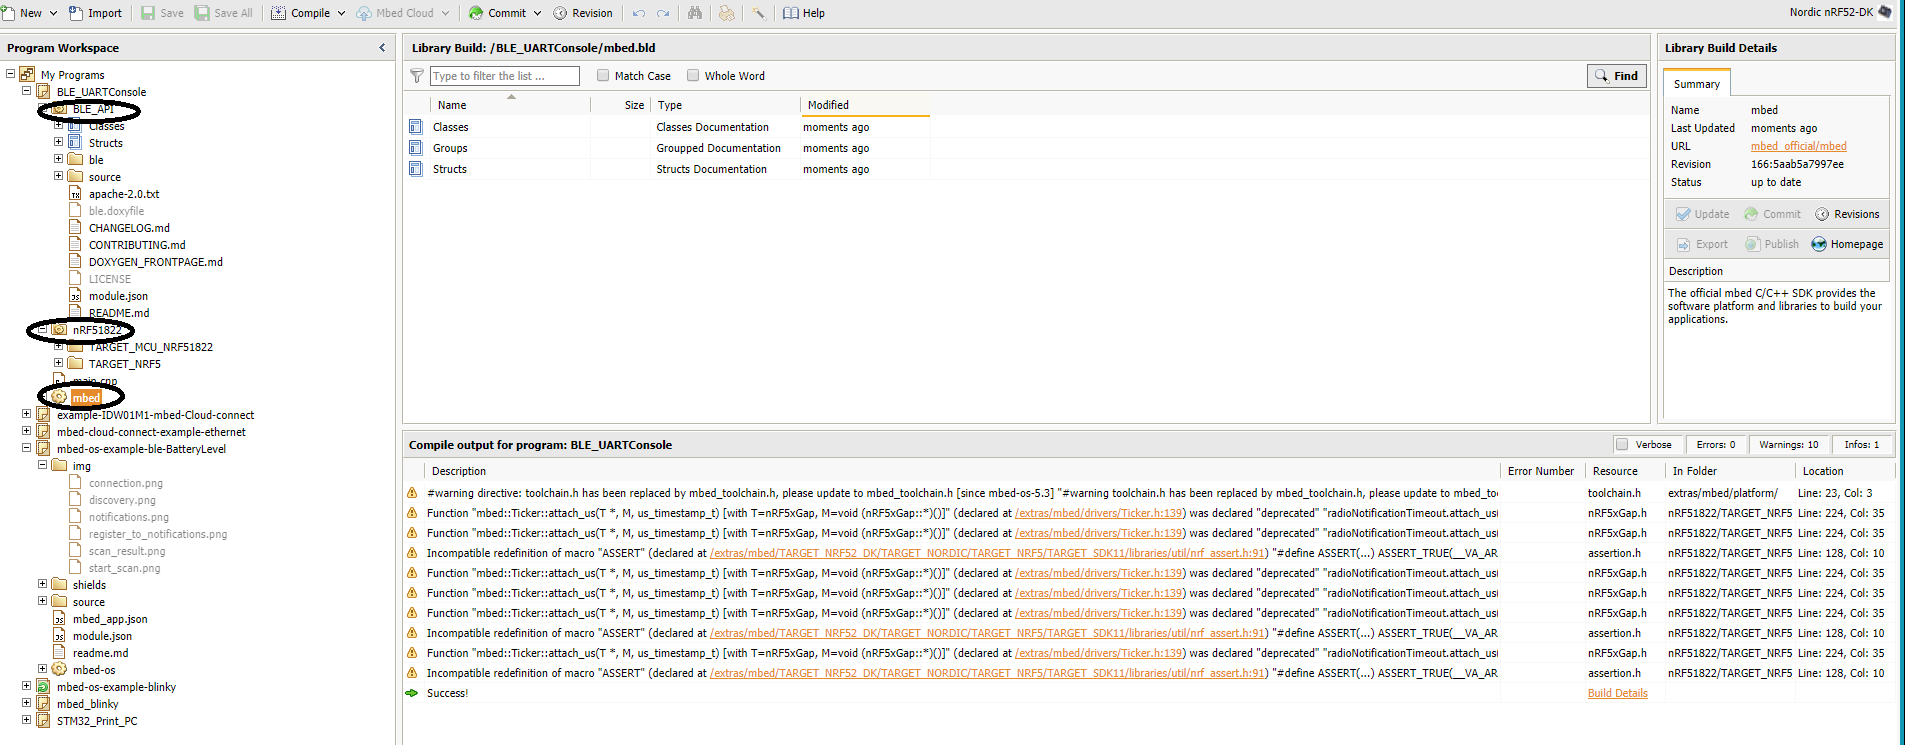This screenshot has width=1905, height=745.
Task: Click the Revision clock icon in toolbar
Action: [x=560, y=13]
